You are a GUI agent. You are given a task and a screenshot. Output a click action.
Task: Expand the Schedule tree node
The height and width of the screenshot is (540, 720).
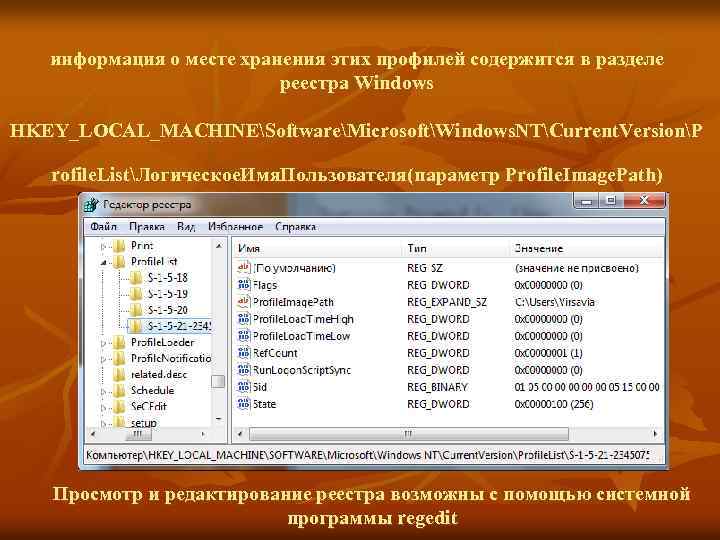(103, 392)
